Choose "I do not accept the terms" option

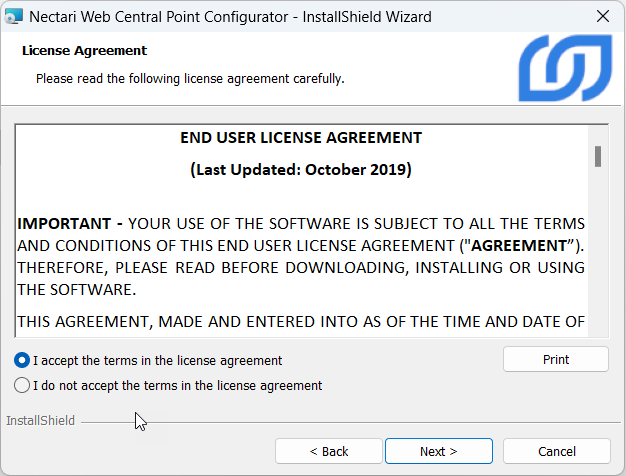[x=22, y=385]
